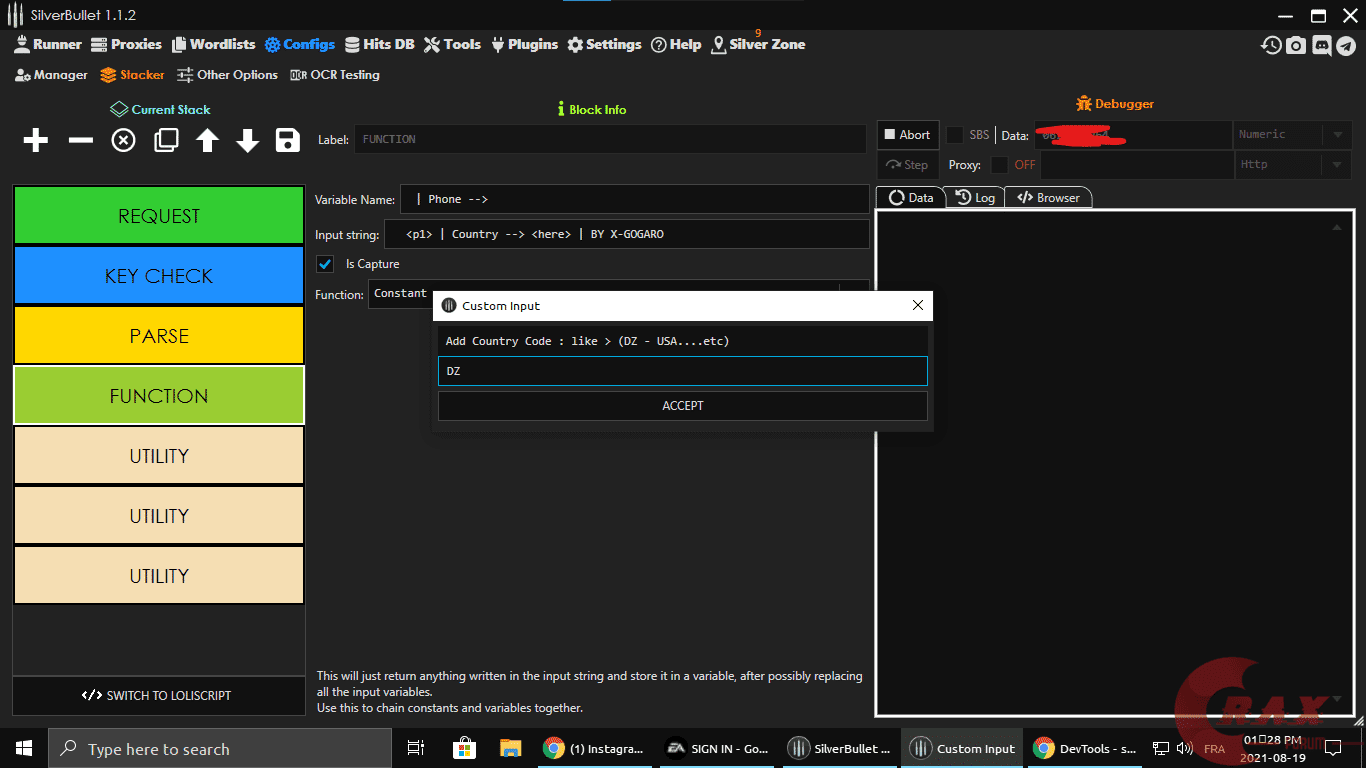Click the SWITCH TO LOLISCRIPT button
The image size is (1366, 768).
pyautogui.click(x=158, y=696)
